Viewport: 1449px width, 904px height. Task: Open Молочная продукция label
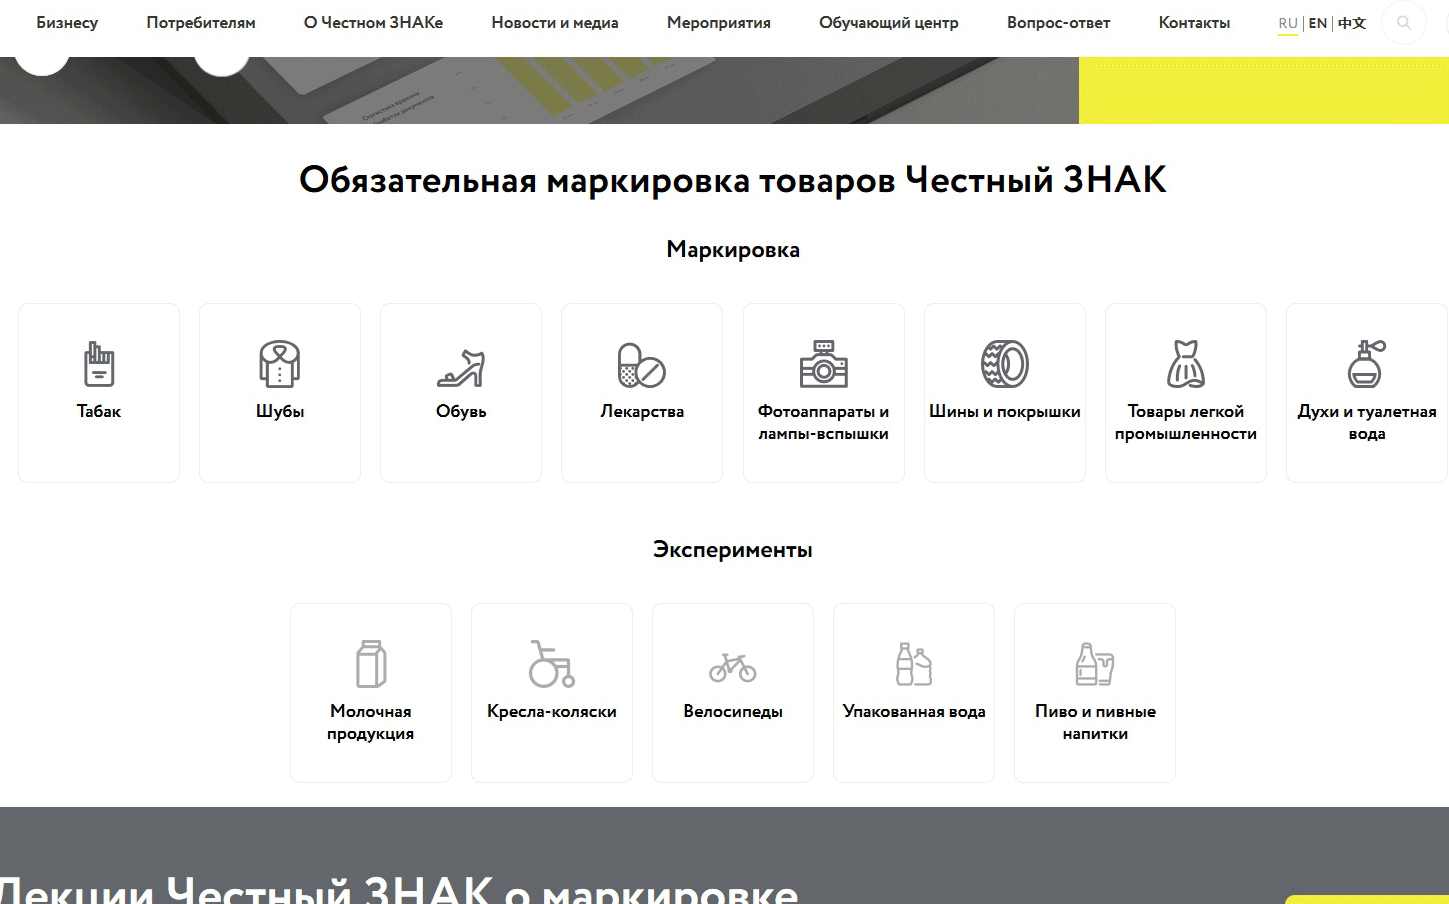point(371,722)
